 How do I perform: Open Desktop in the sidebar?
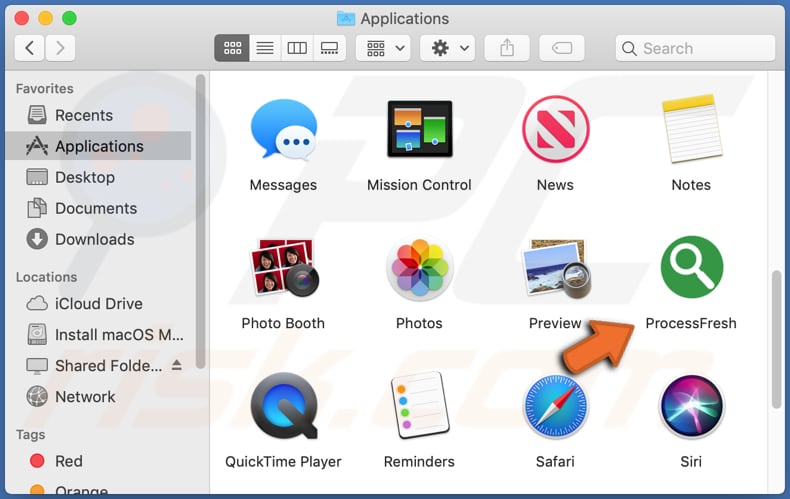[x=98, y=177]
